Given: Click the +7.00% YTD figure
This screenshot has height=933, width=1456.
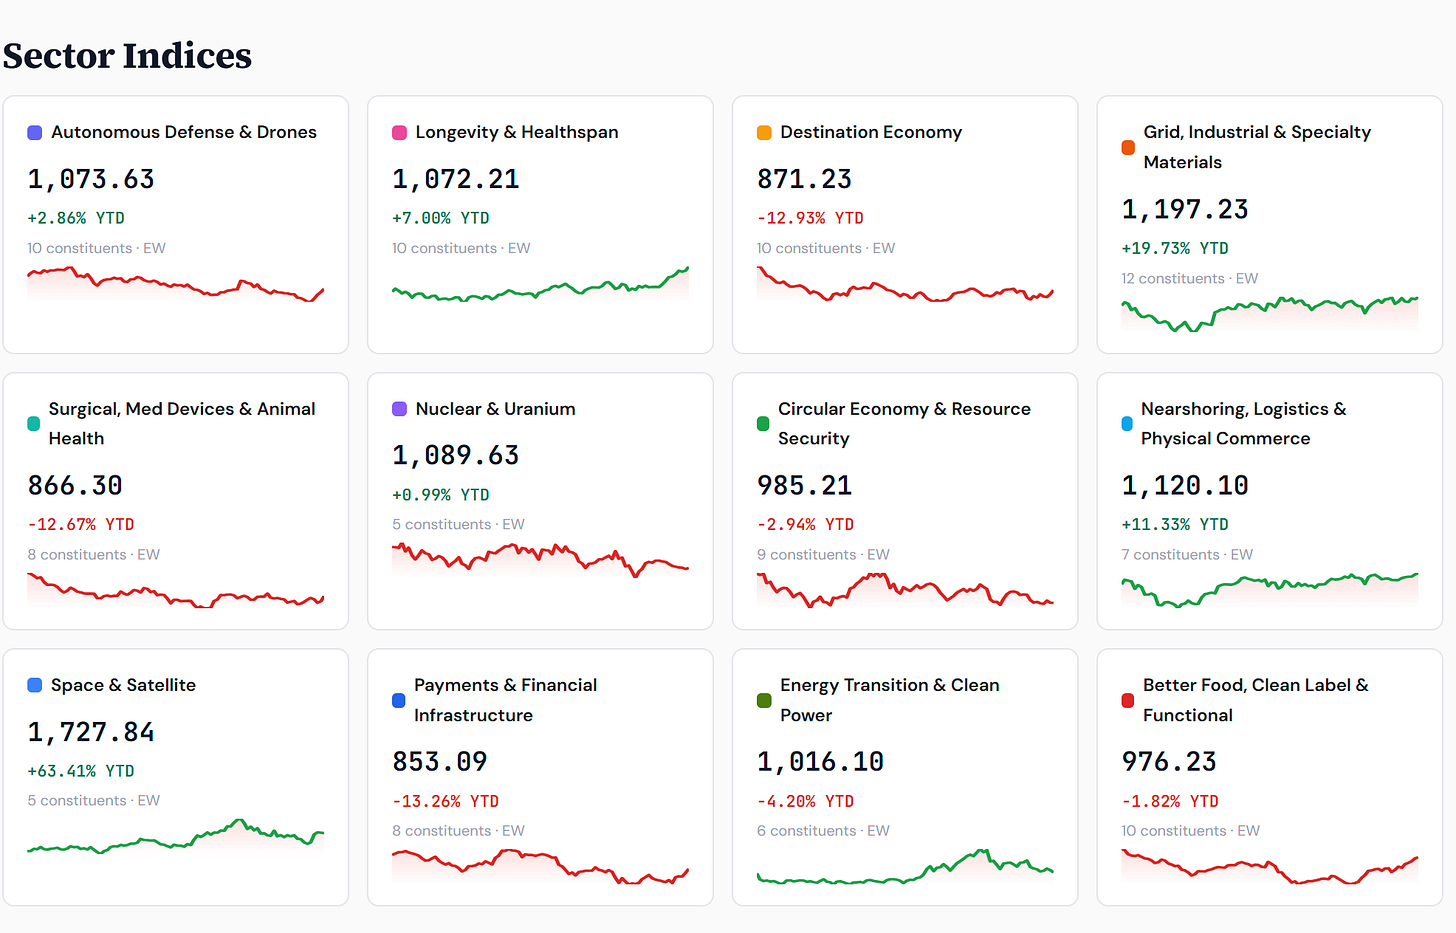Looking at the screenshot, I should [441, 218].
